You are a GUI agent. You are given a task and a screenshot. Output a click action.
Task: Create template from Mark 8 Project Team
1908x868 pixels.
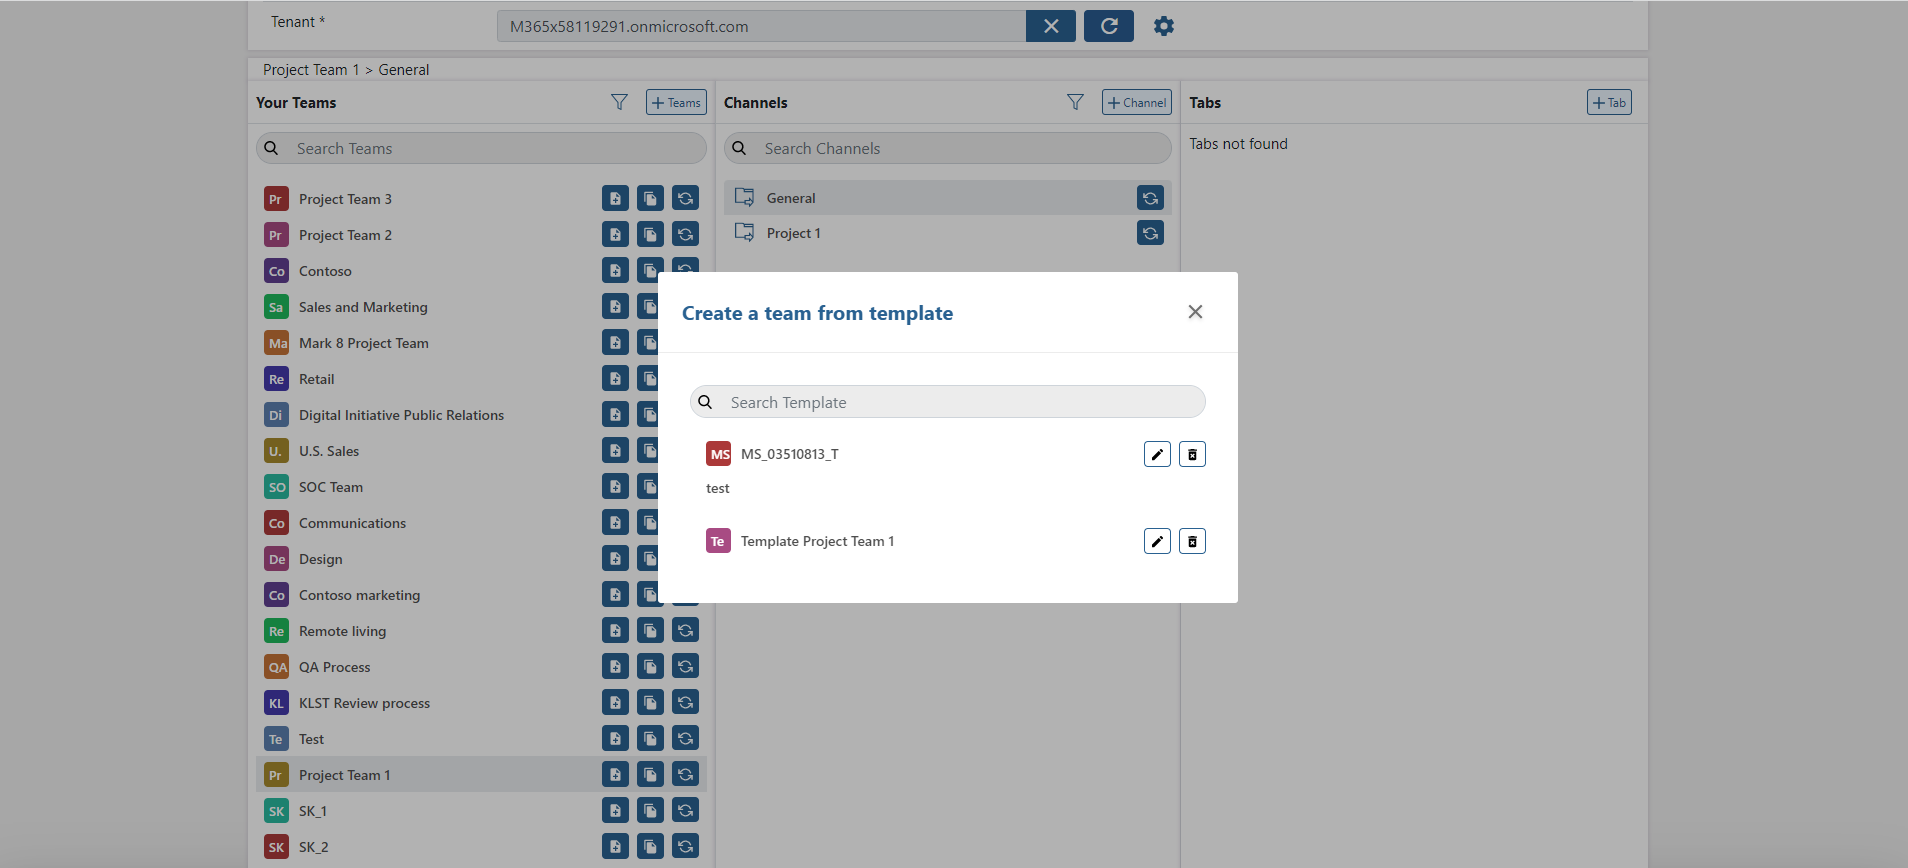pos(615,342)
